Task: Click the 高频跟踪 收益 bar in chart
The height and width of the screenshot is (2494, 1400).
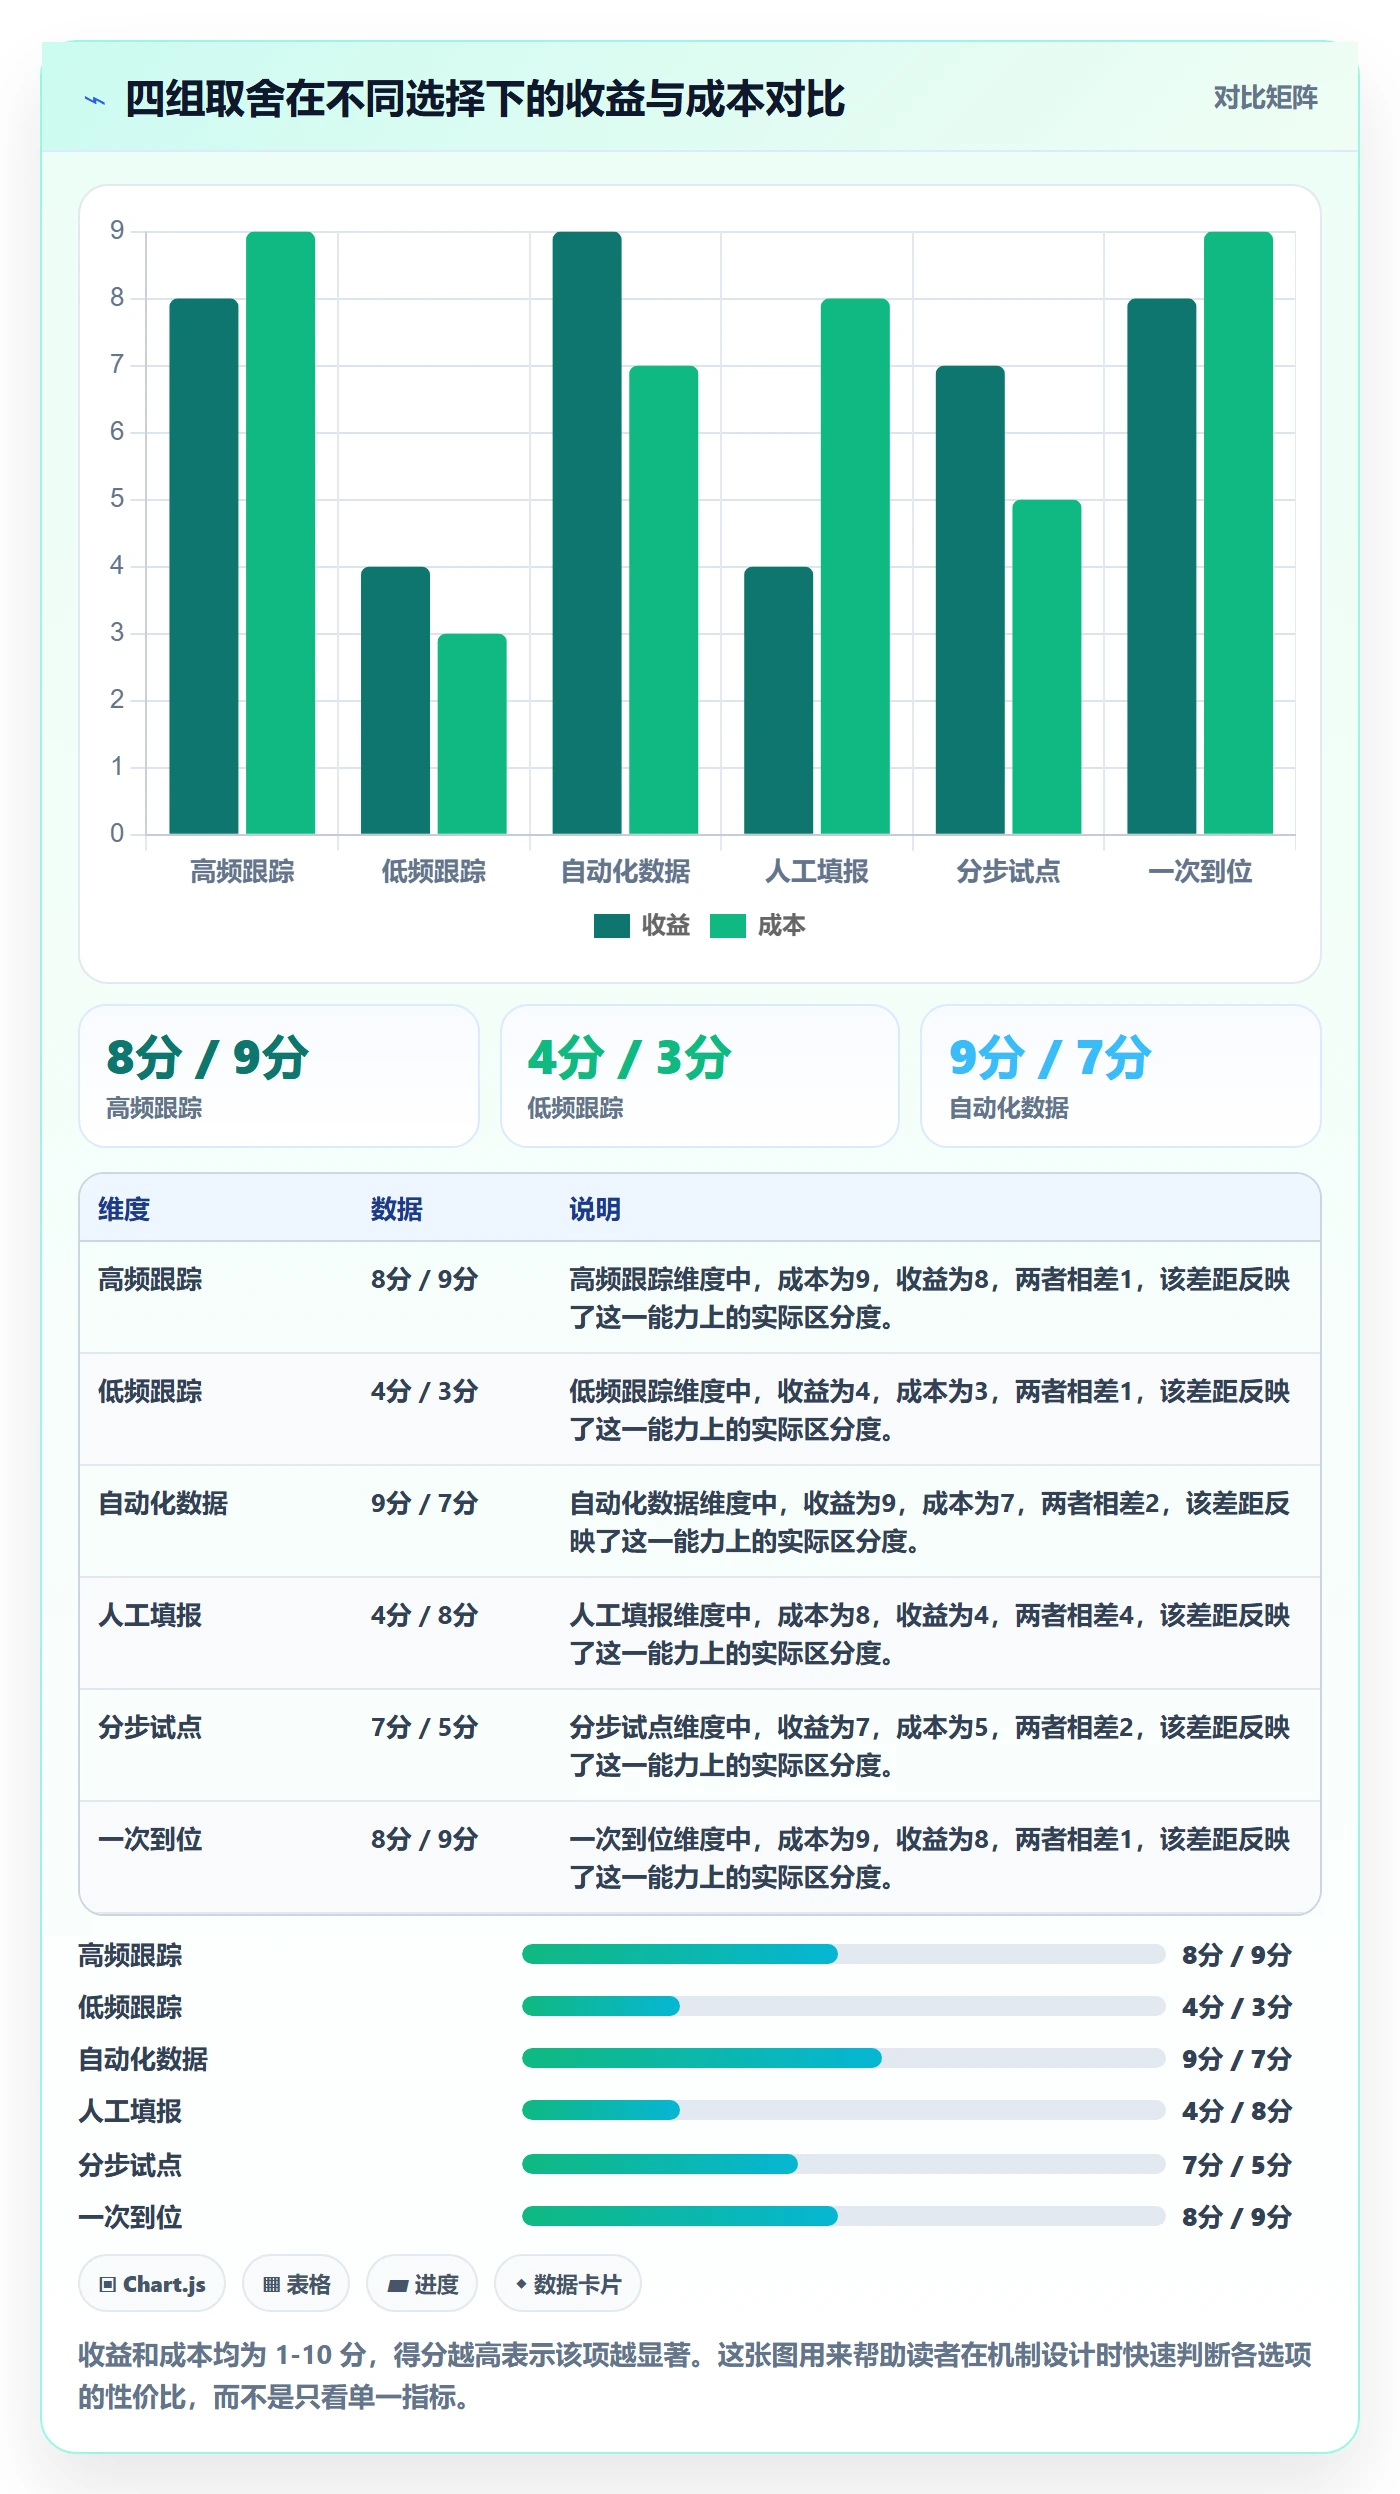Action: click(x=204, y=566)
